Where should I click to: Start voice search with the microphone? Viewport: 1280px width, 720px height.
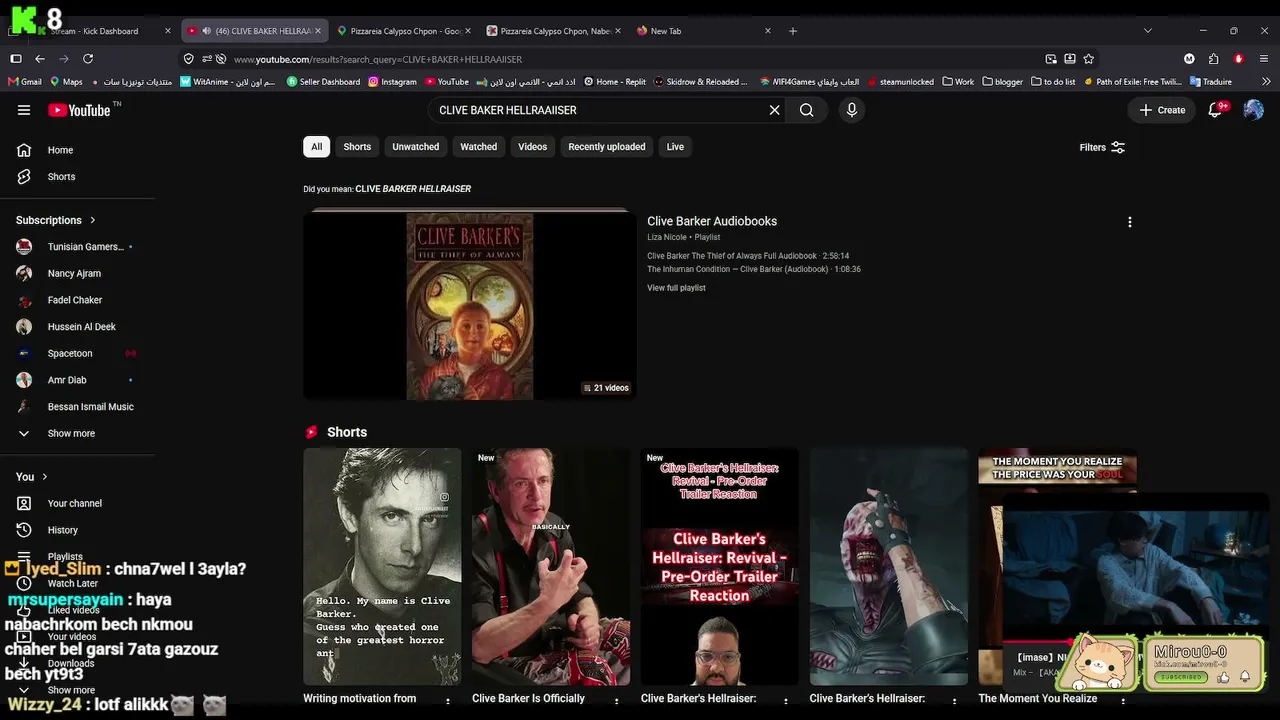[x=852, y=110]
